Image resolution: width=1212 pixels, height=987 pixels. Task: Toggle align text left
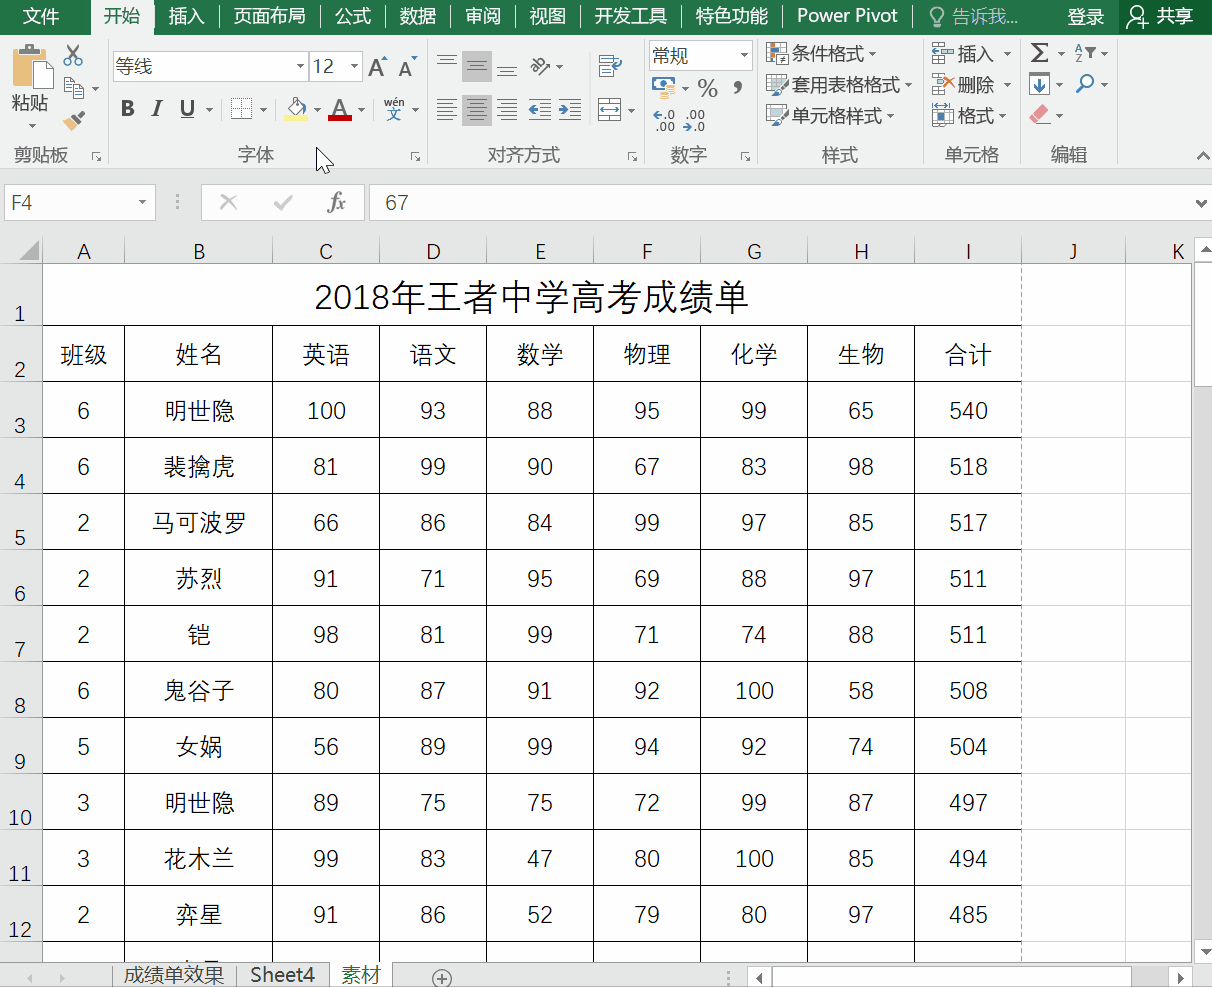(x=447, y=110)
